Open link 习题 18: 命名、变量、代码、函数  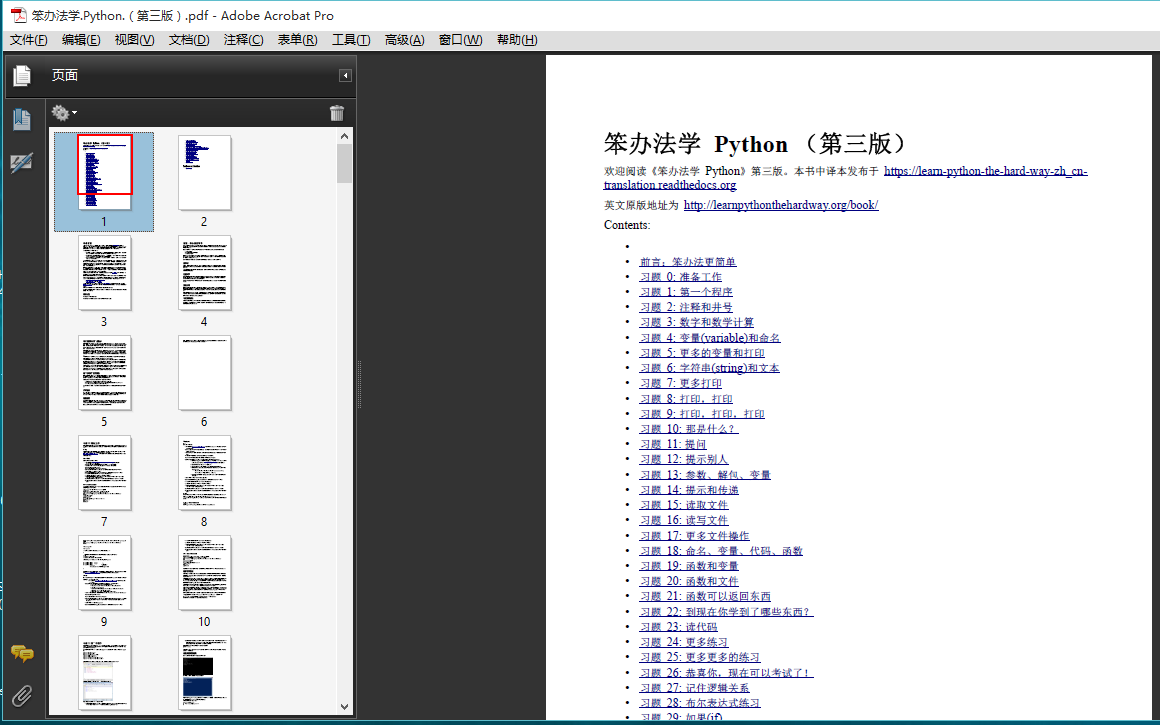click(x=721, y=551)
